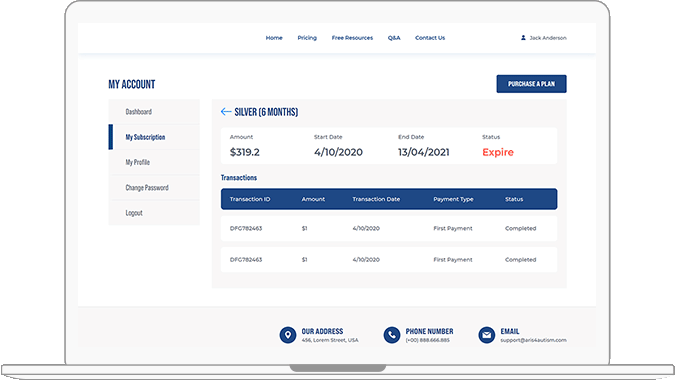
Task: Click the Transaction ID column header
Action: [x=250, y=199]
